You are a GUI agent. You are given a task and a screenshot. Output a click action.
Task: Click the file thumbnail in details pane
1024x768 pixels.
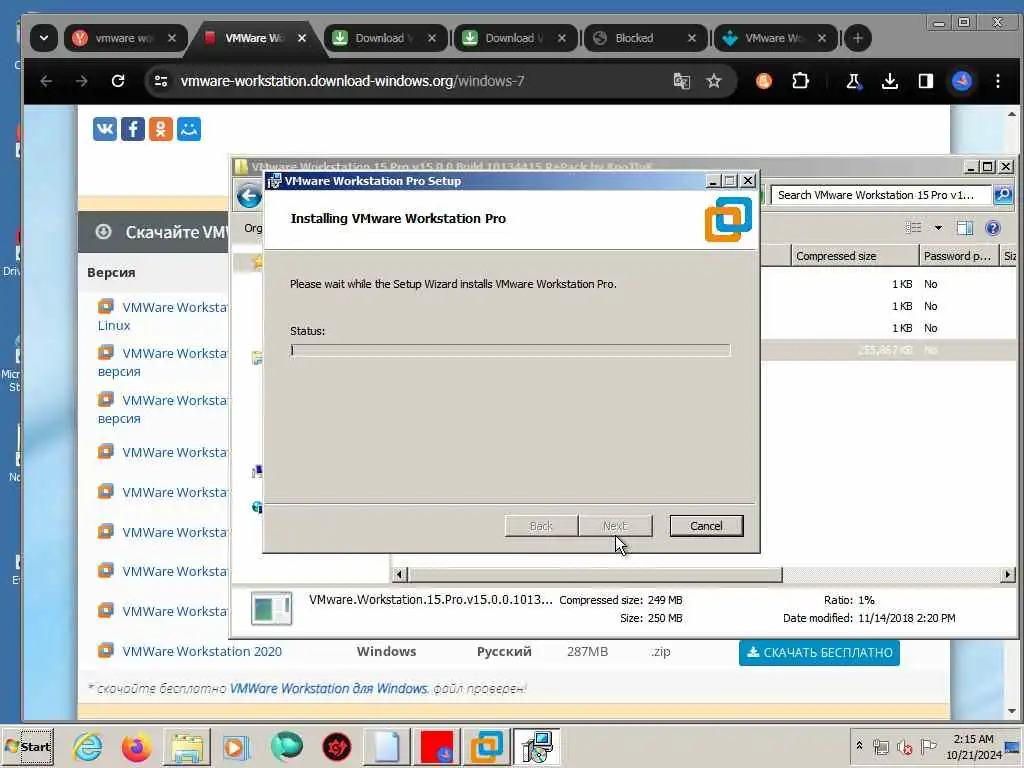tap(271, 609)
